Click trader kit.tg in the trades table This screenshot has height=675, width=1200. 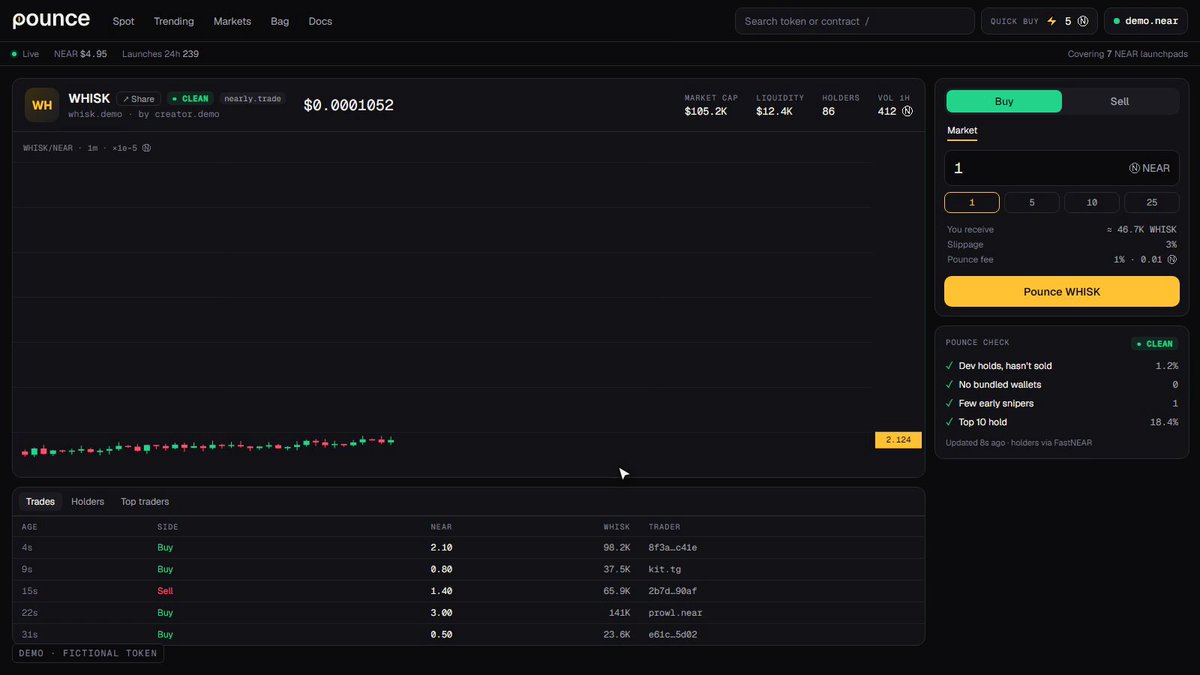coord(665,570)
